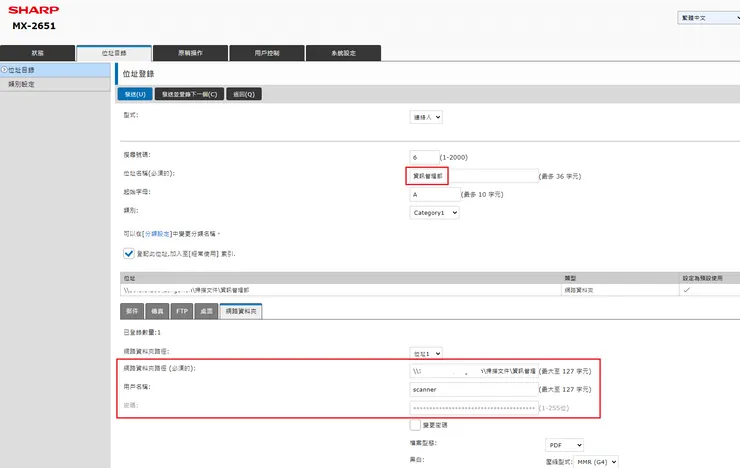
Task: Click the masked password field
Action: [x=473, y=408]
